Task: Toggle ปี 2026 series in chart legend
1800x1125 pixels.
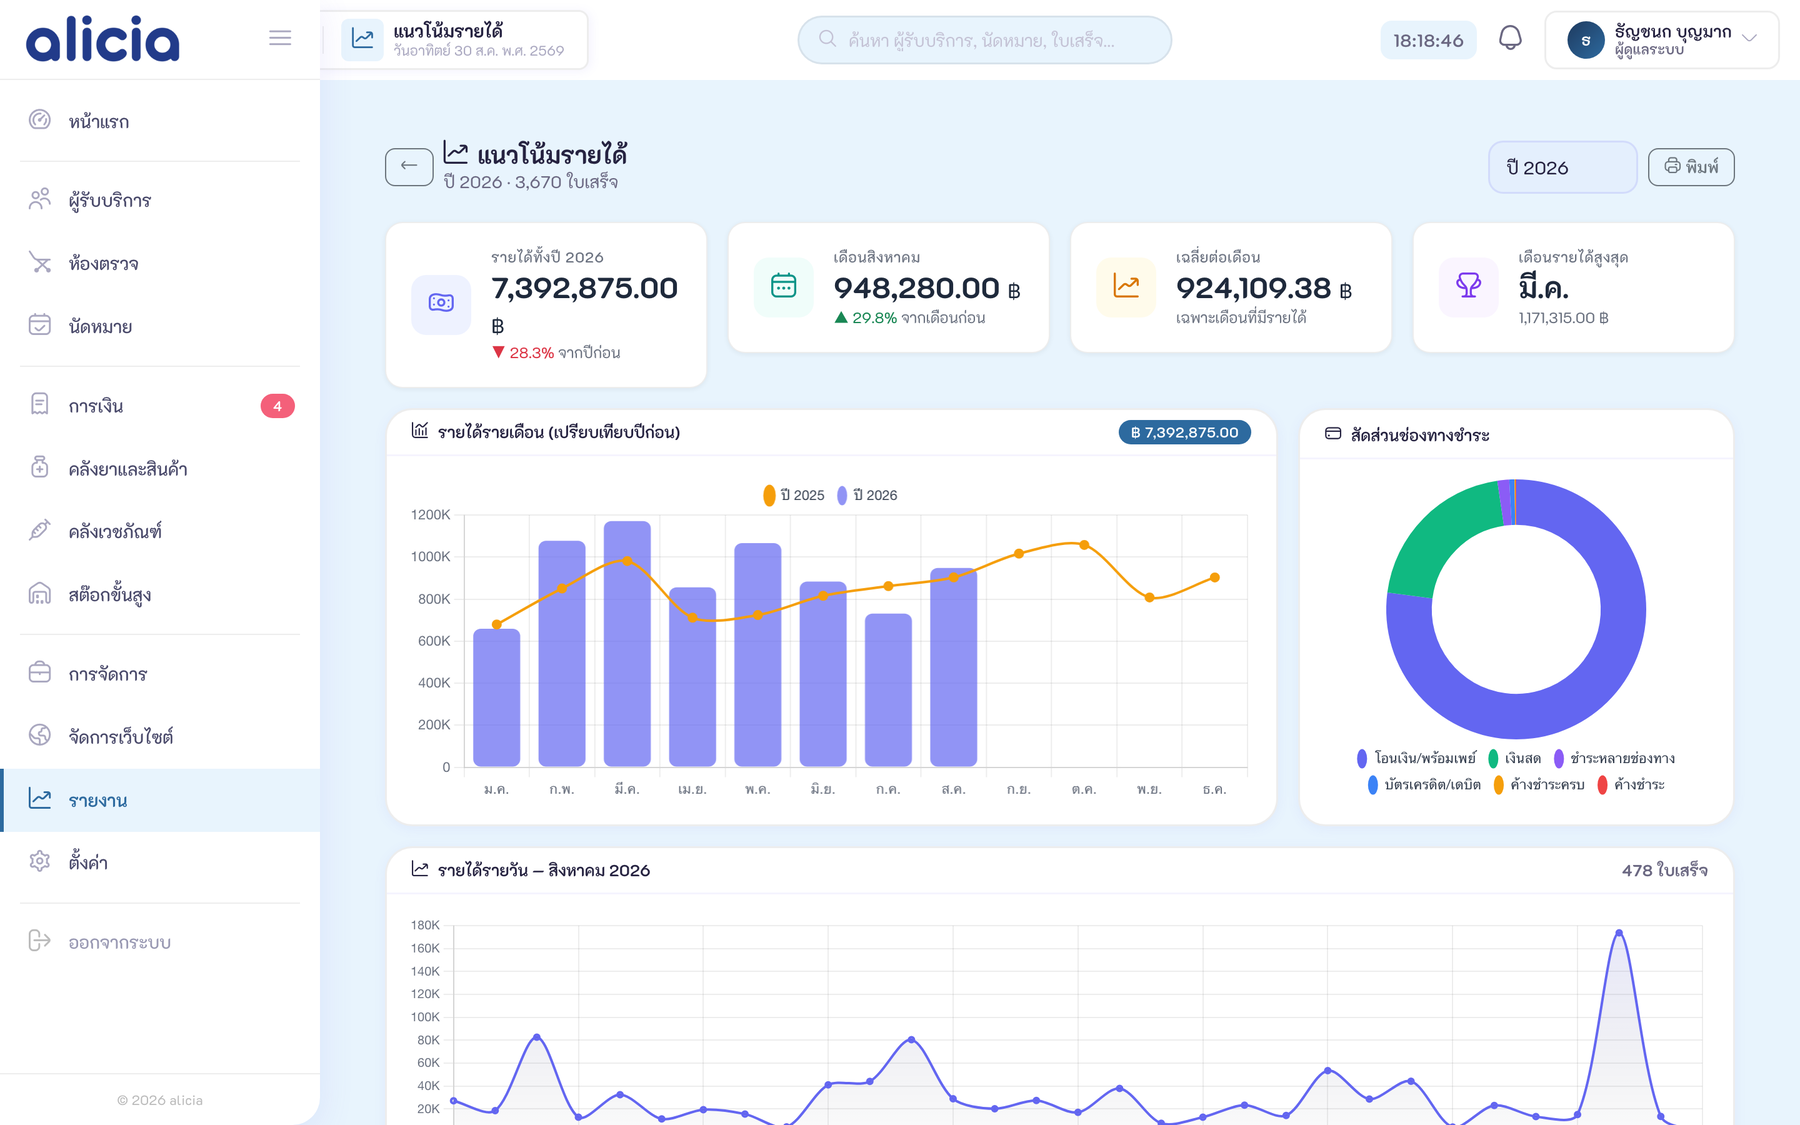Action: 867,495
